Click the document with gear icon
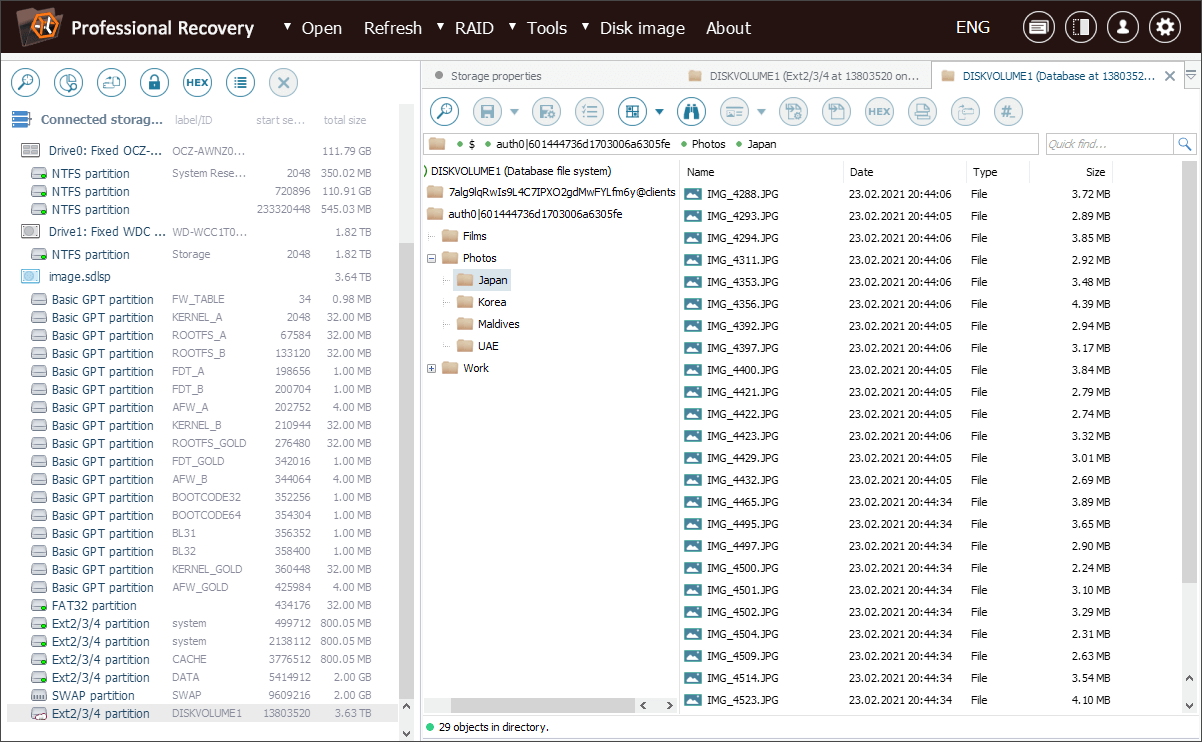The image size is (1202, 742). (793, 111)
